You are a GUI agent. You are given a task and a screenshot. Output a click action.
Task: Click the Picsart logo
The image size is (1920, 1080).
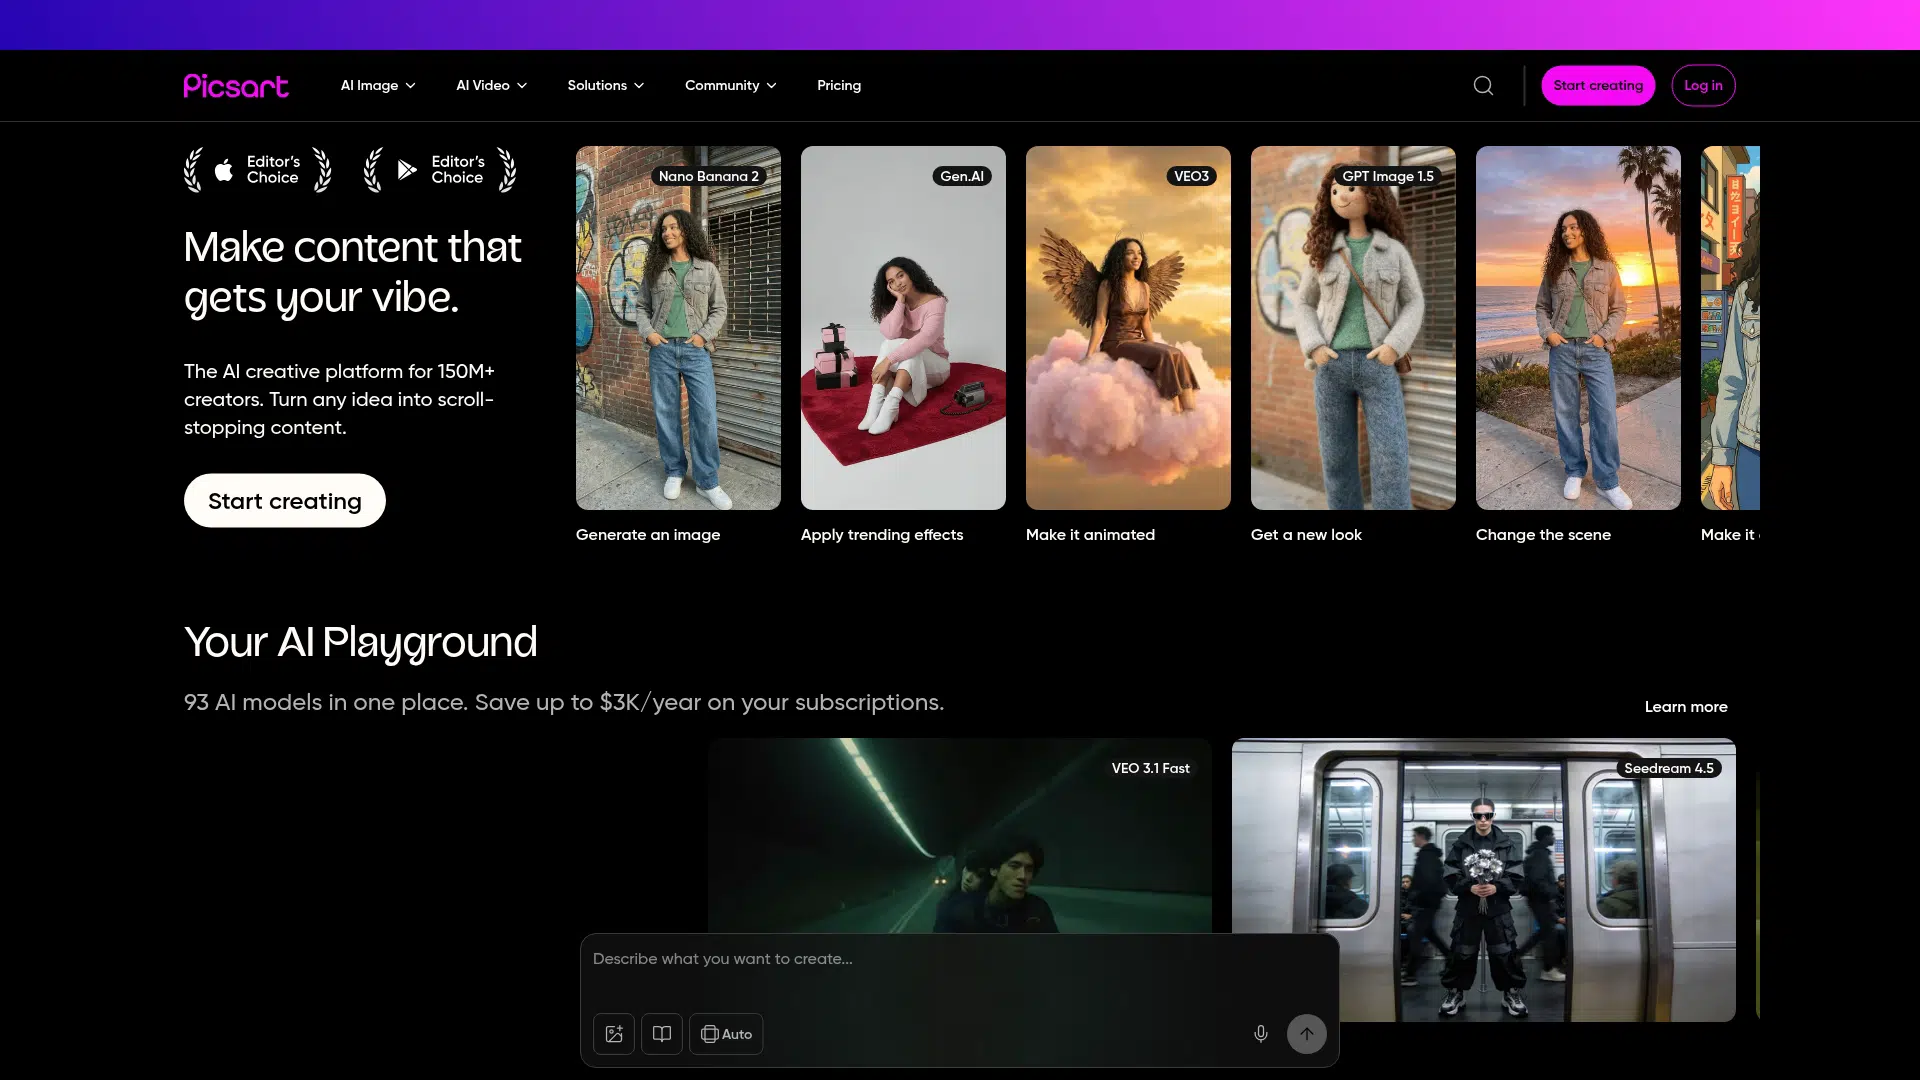coord(236,86)
